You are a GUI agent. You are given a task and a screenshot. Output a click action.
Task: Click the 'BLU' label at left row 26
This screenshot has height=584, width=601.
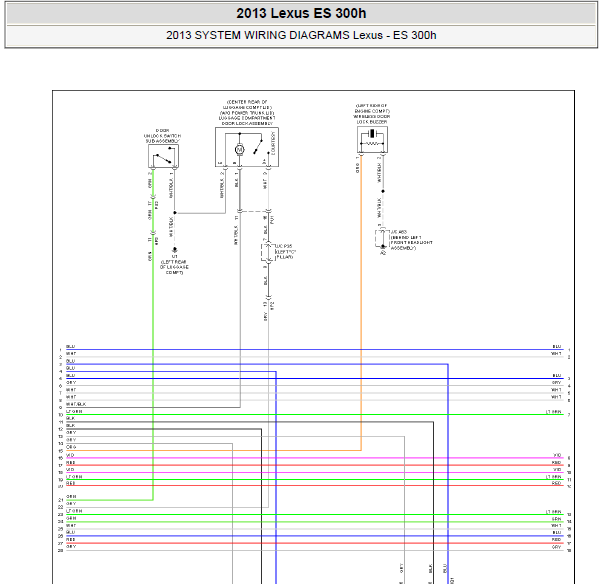pyautogui.click(x=71, y=532)
